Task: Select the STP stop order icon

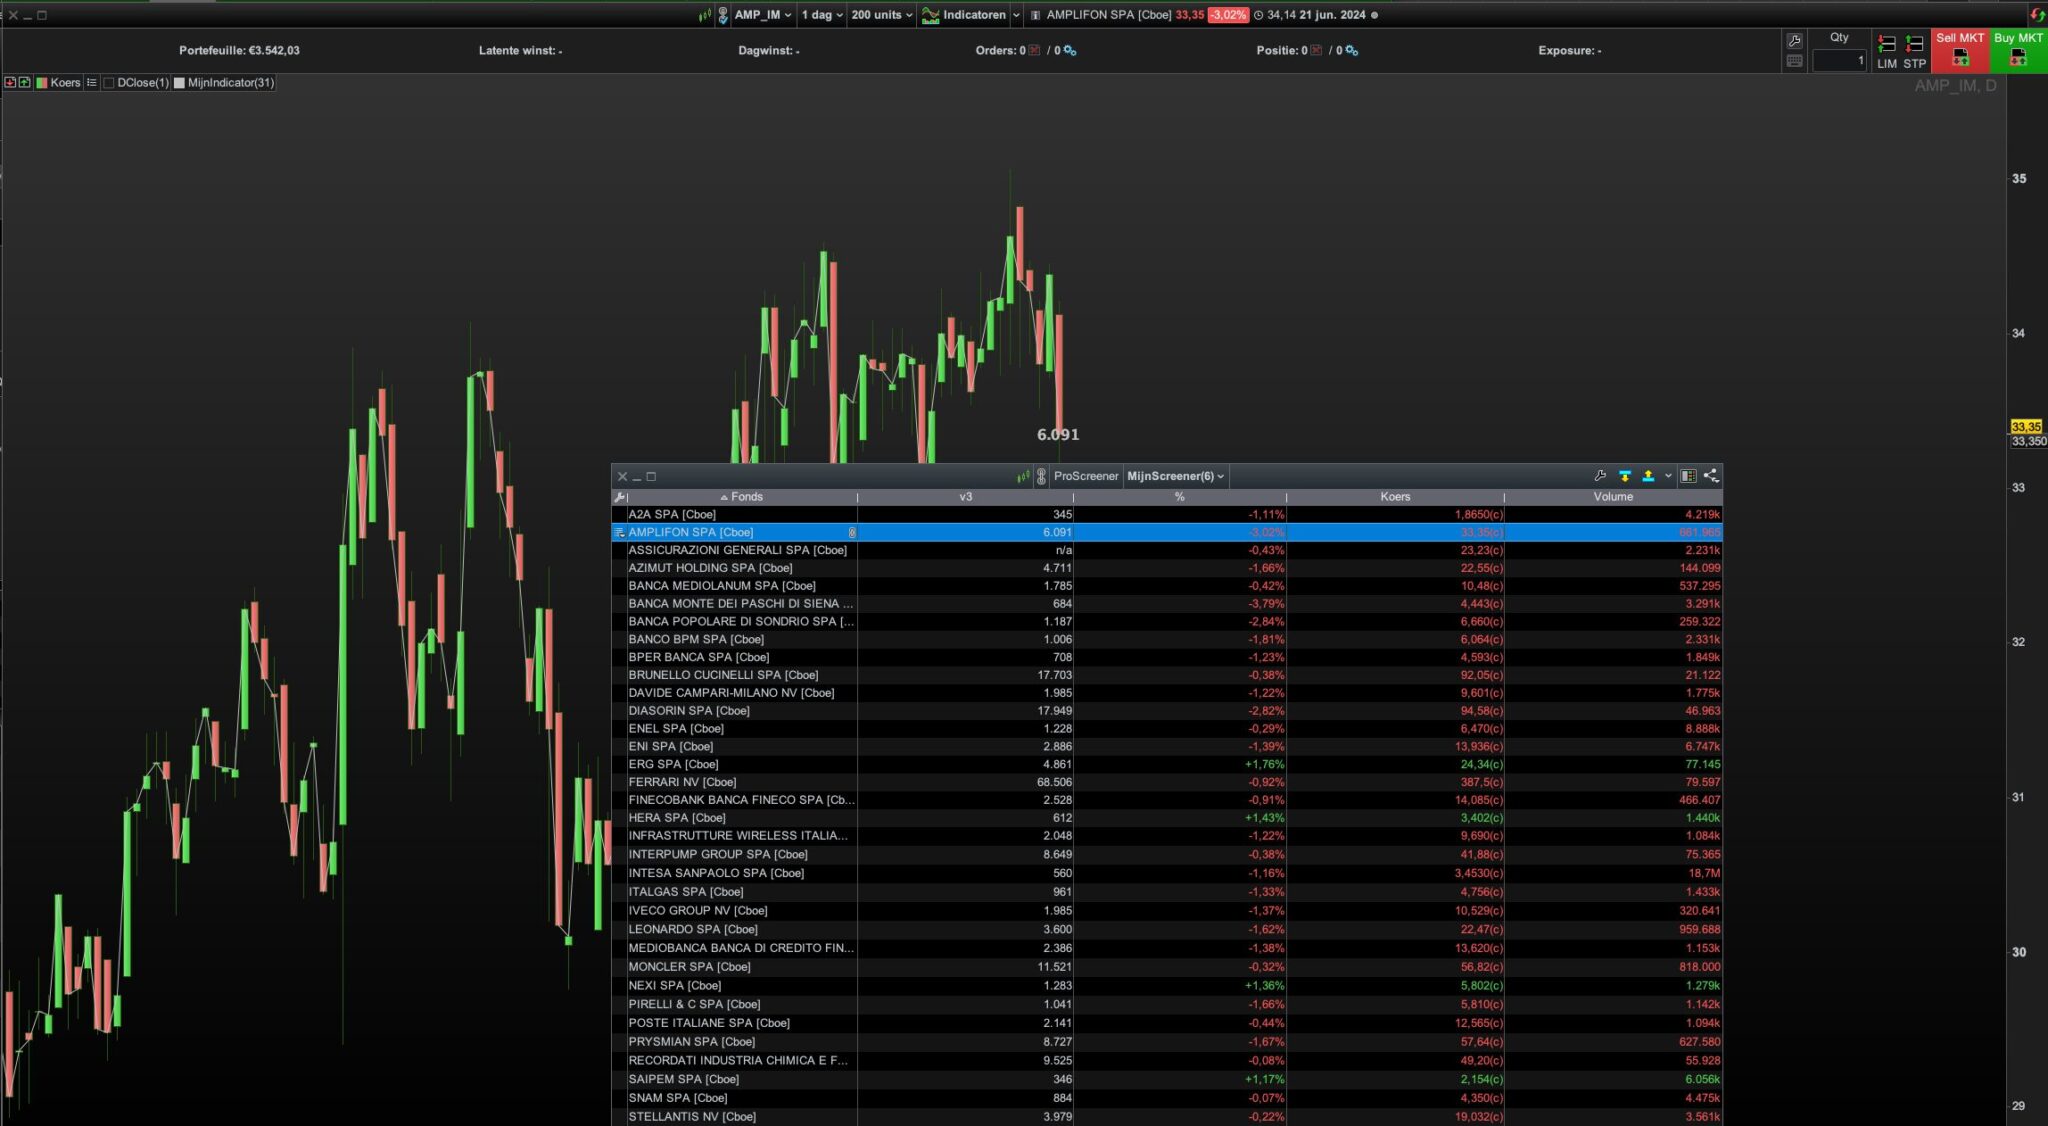Action: [x=1914, y=44]
